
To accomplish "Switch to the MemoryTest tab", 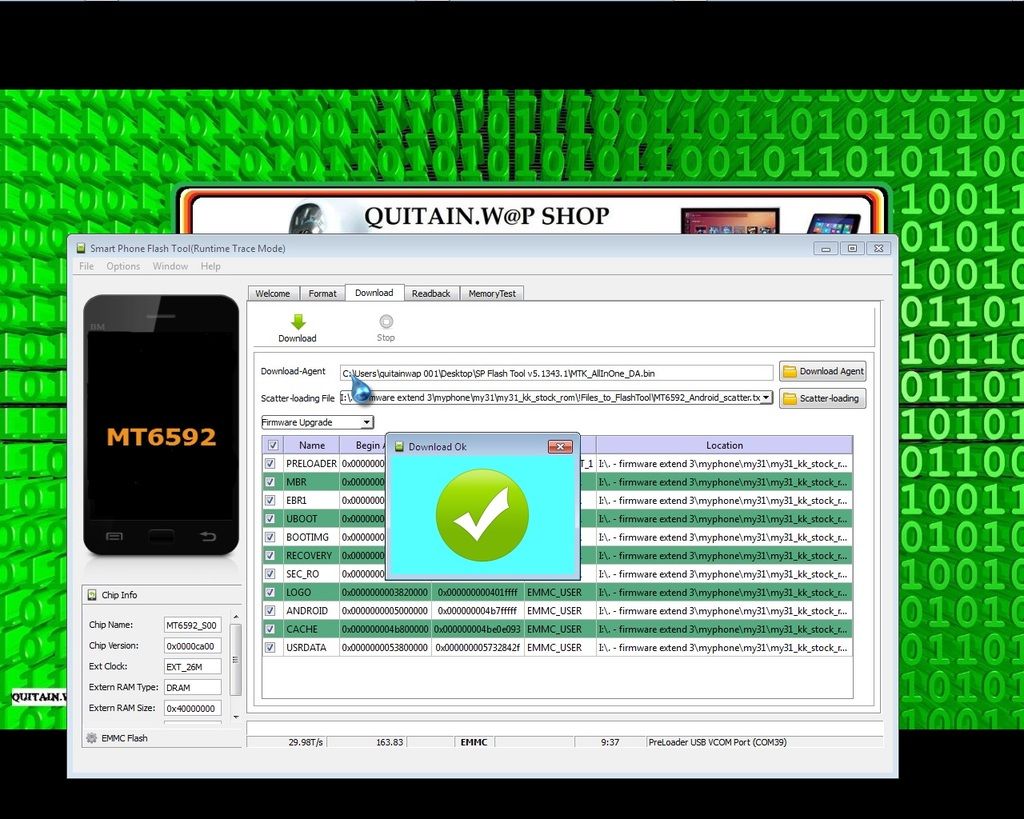I will coord(492,294).
